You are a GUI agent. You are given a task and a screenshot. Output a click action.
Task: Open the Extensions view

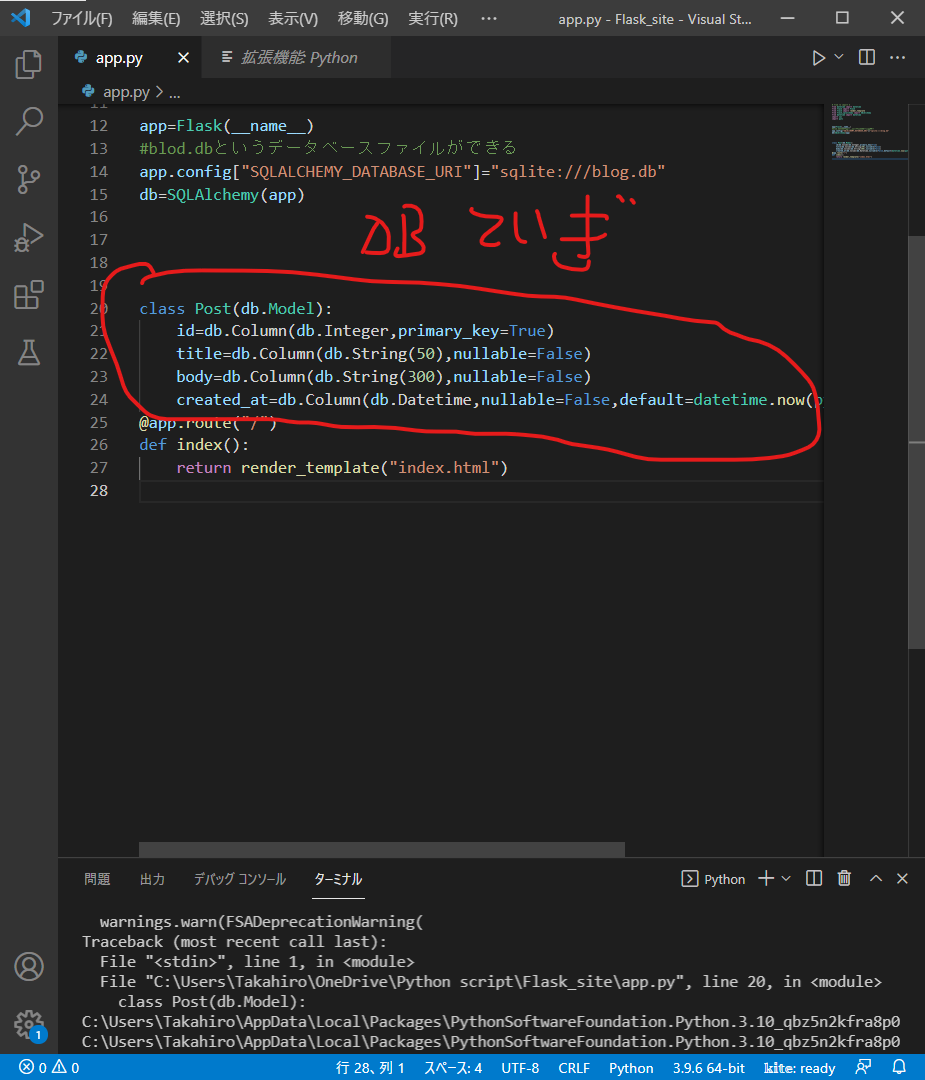pos(29,295)
